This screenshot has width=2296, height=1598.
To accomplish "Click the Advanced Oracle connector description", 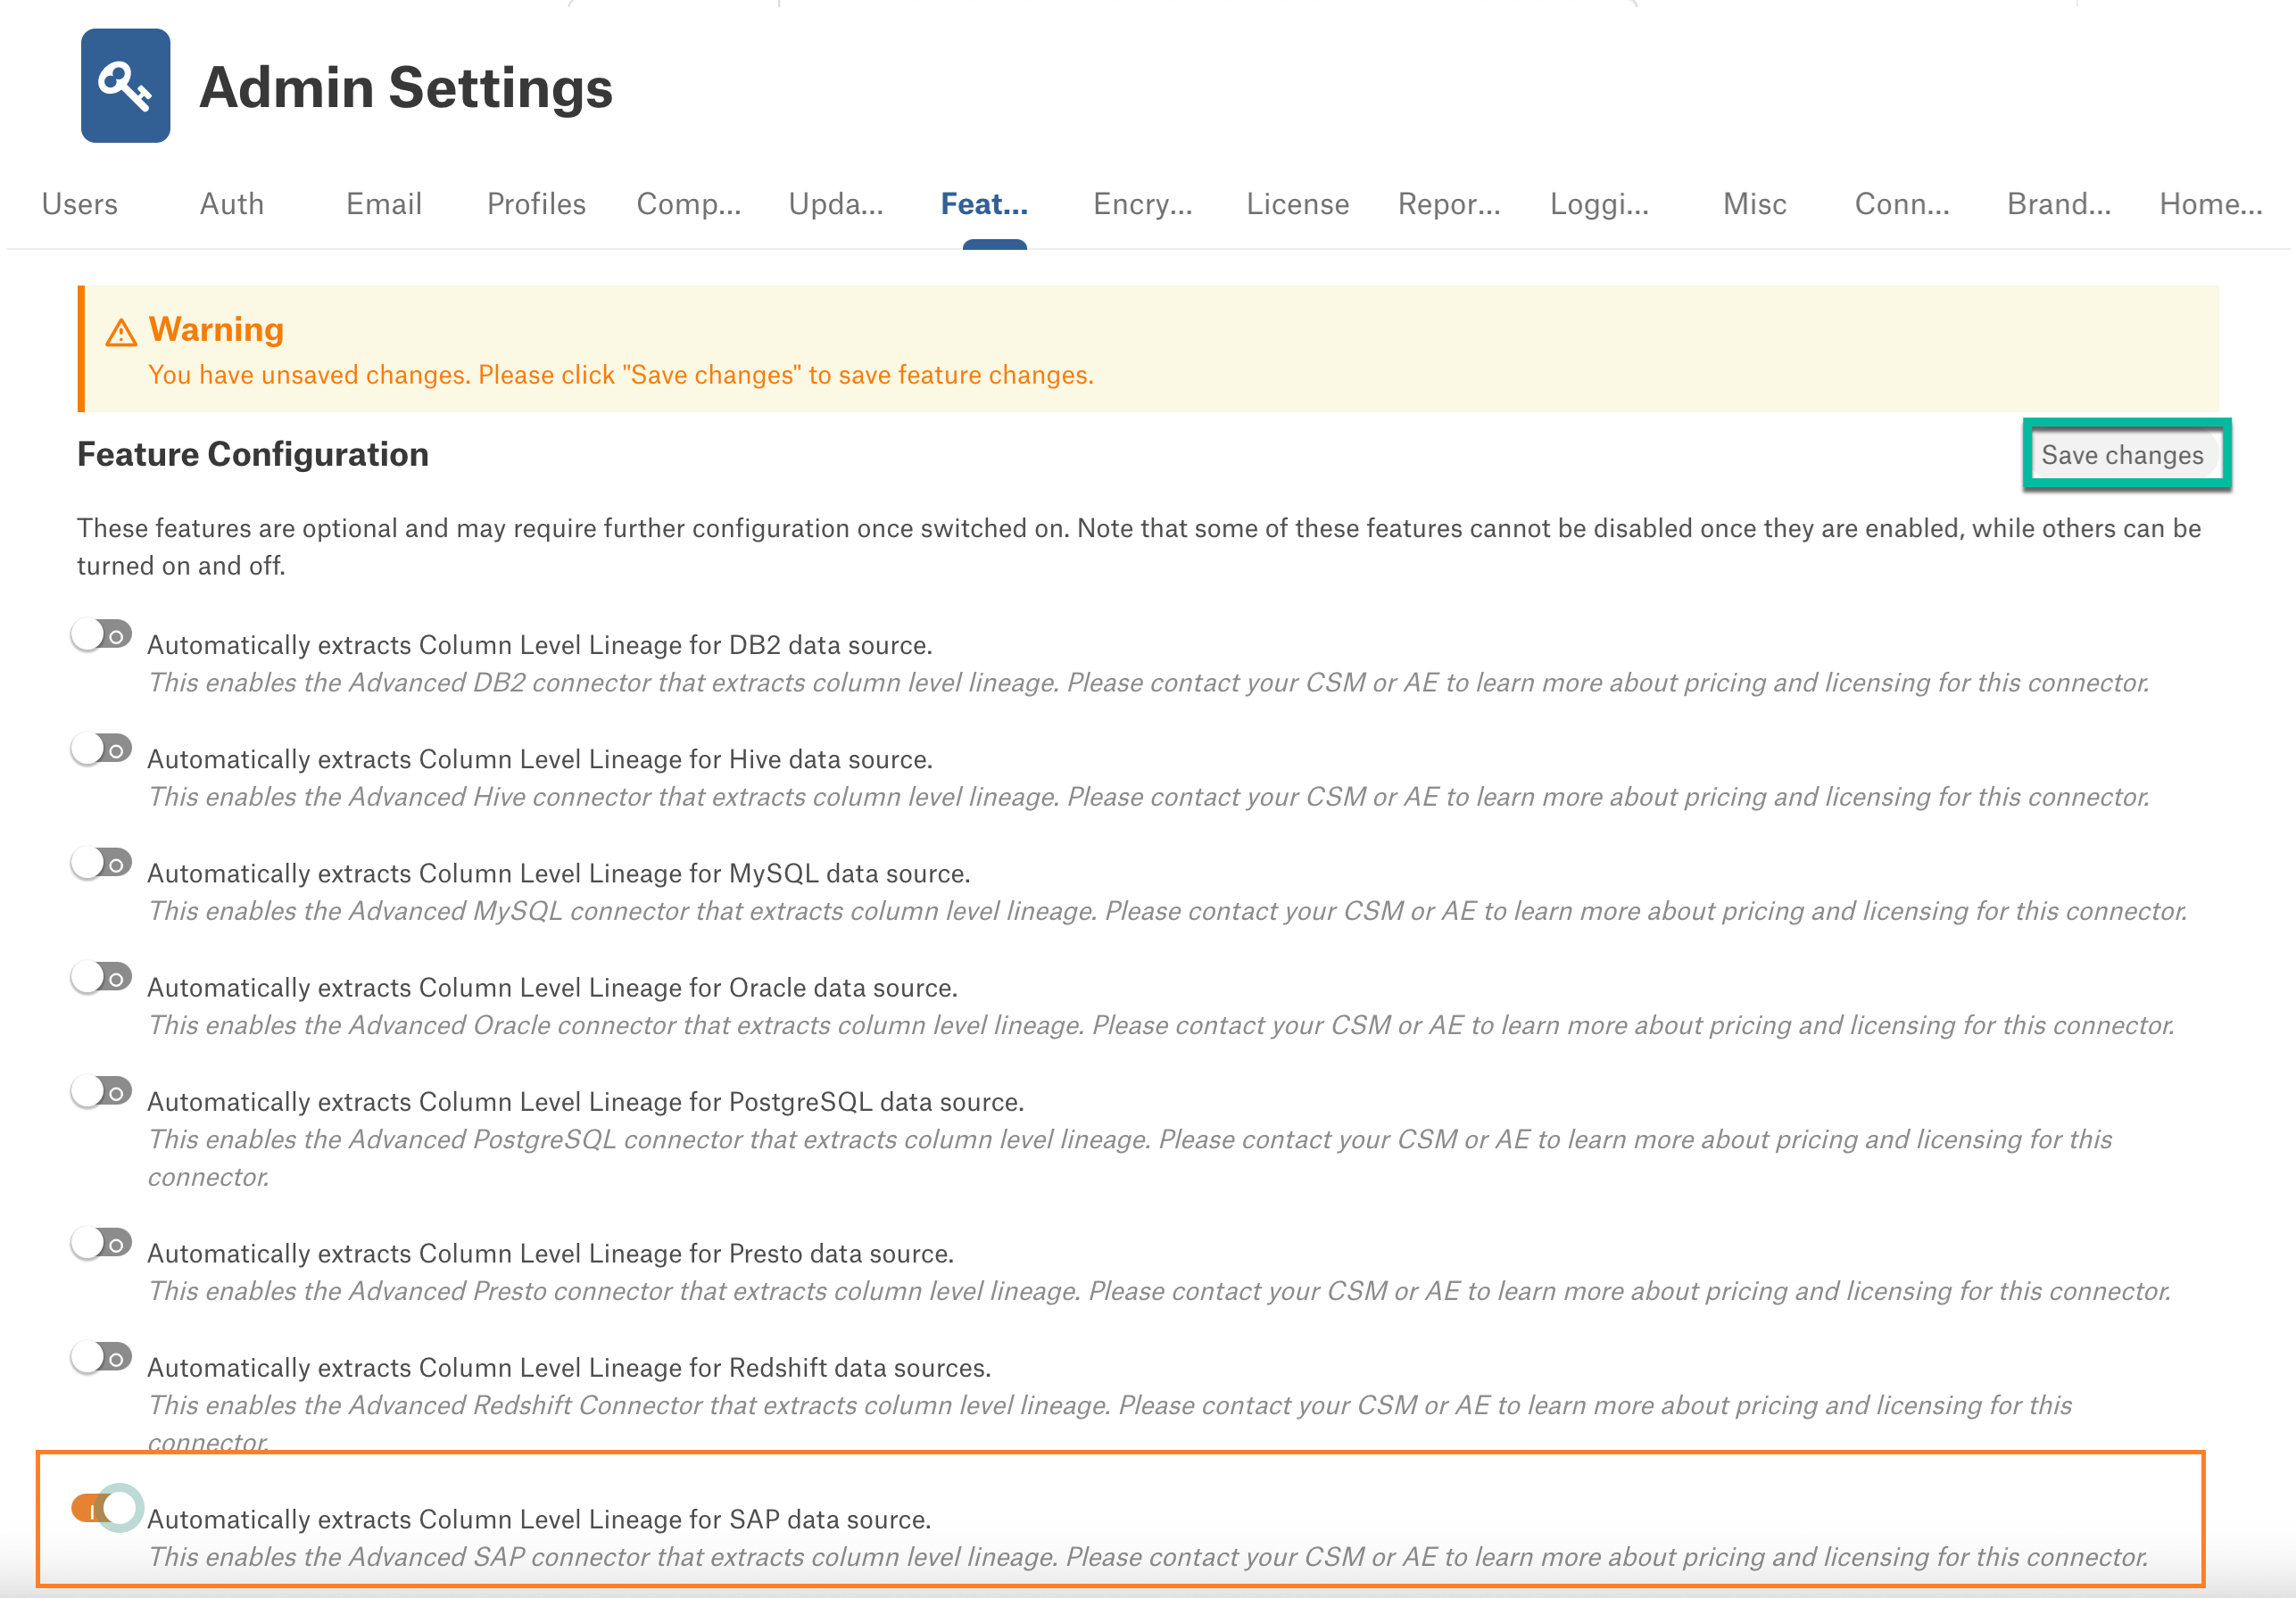I will coord(1161,1025).
